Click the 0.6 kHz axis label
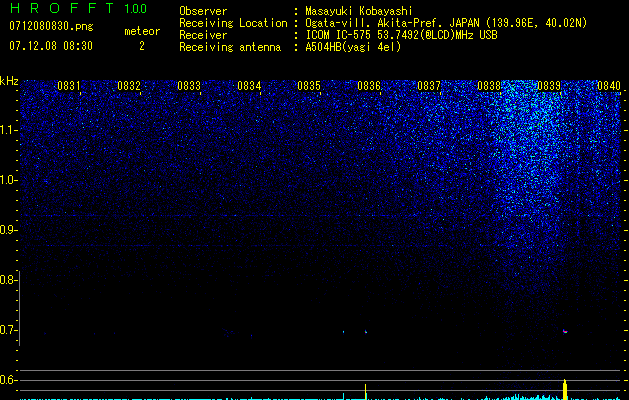 pos(8,380)
